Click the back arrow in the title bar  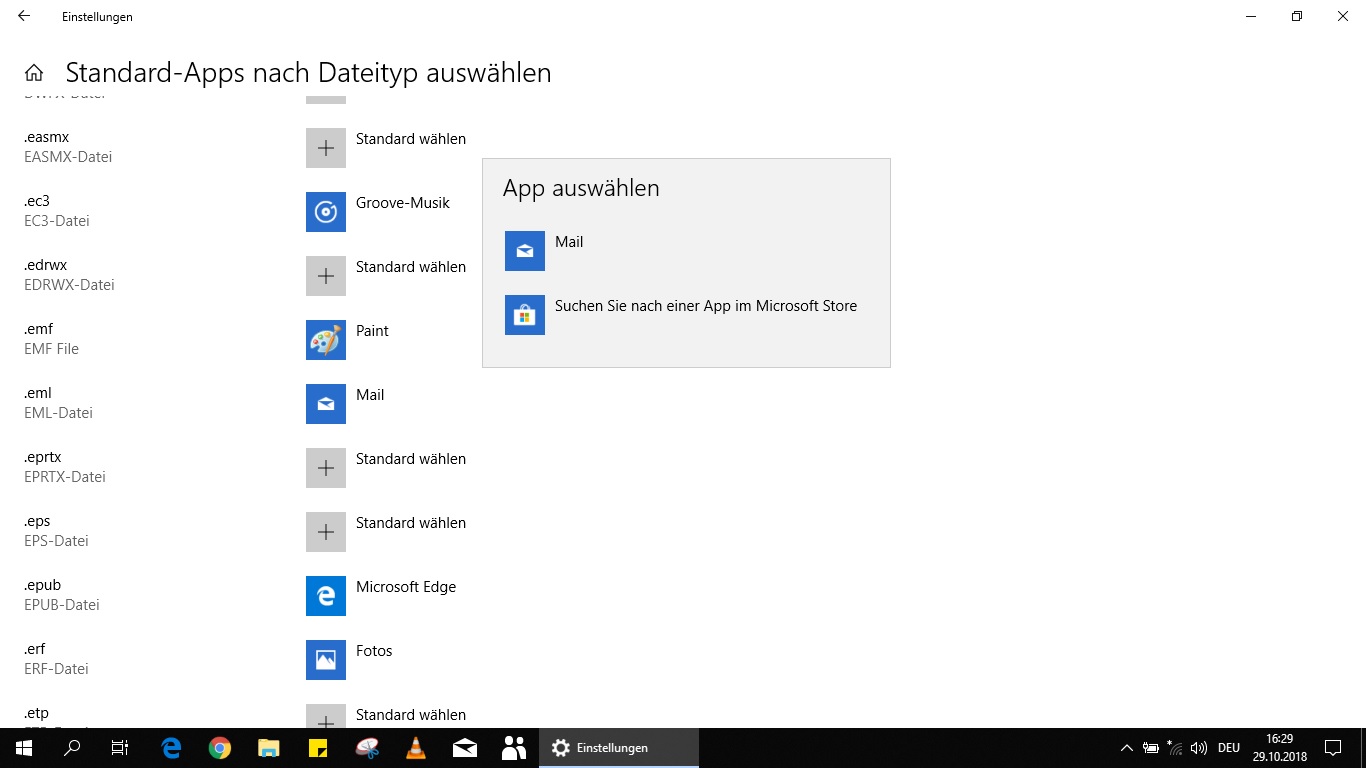24,16
